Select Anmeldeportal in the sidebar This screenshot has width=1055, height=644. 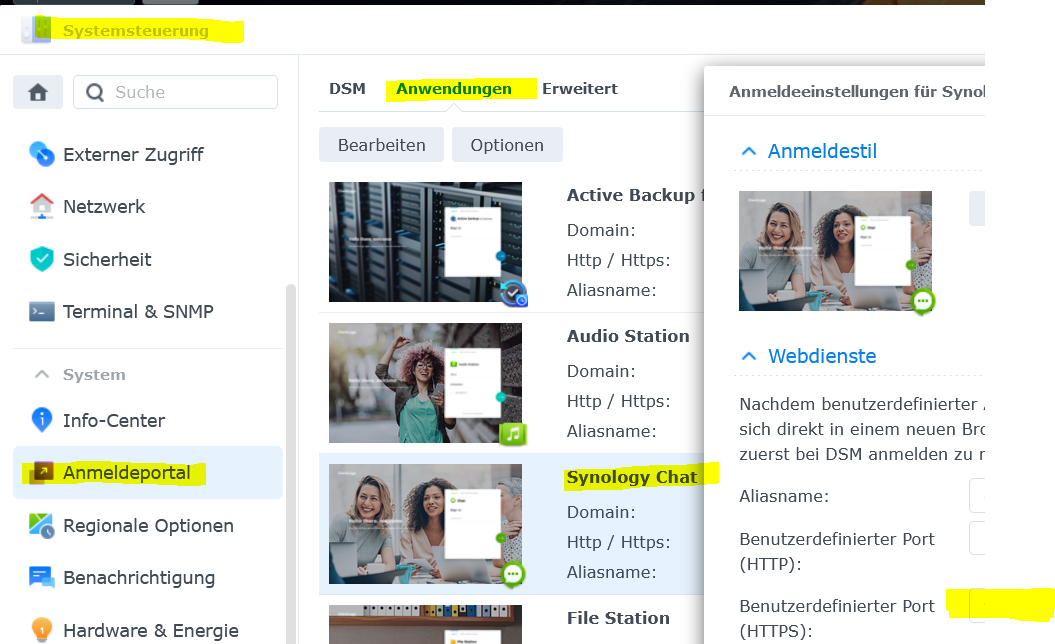click(148, 472)
